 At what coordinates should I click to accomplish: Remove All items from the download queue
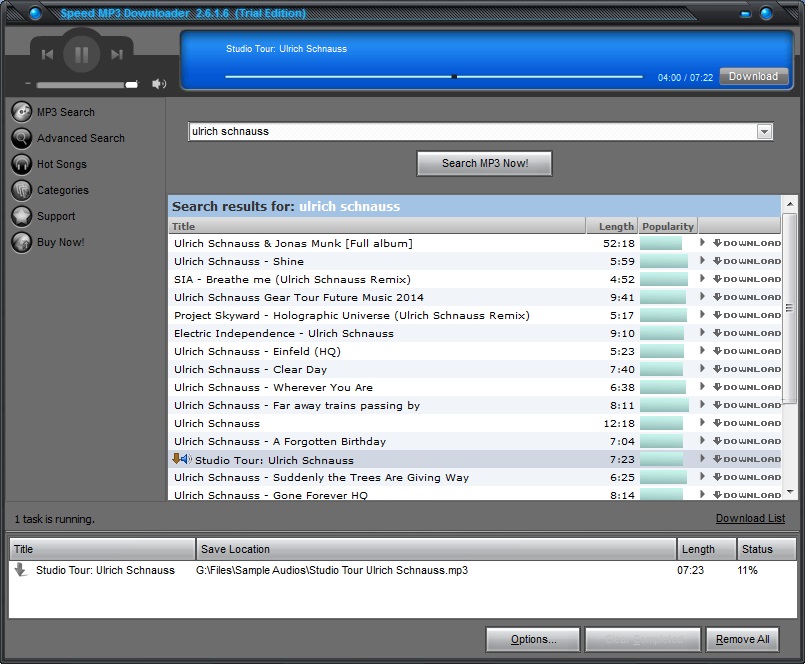(742, 639)
